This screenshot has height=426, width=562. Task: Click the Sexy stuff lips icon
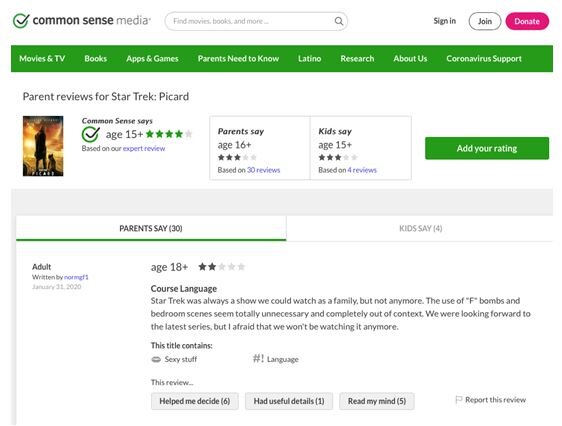click(156, 359)
